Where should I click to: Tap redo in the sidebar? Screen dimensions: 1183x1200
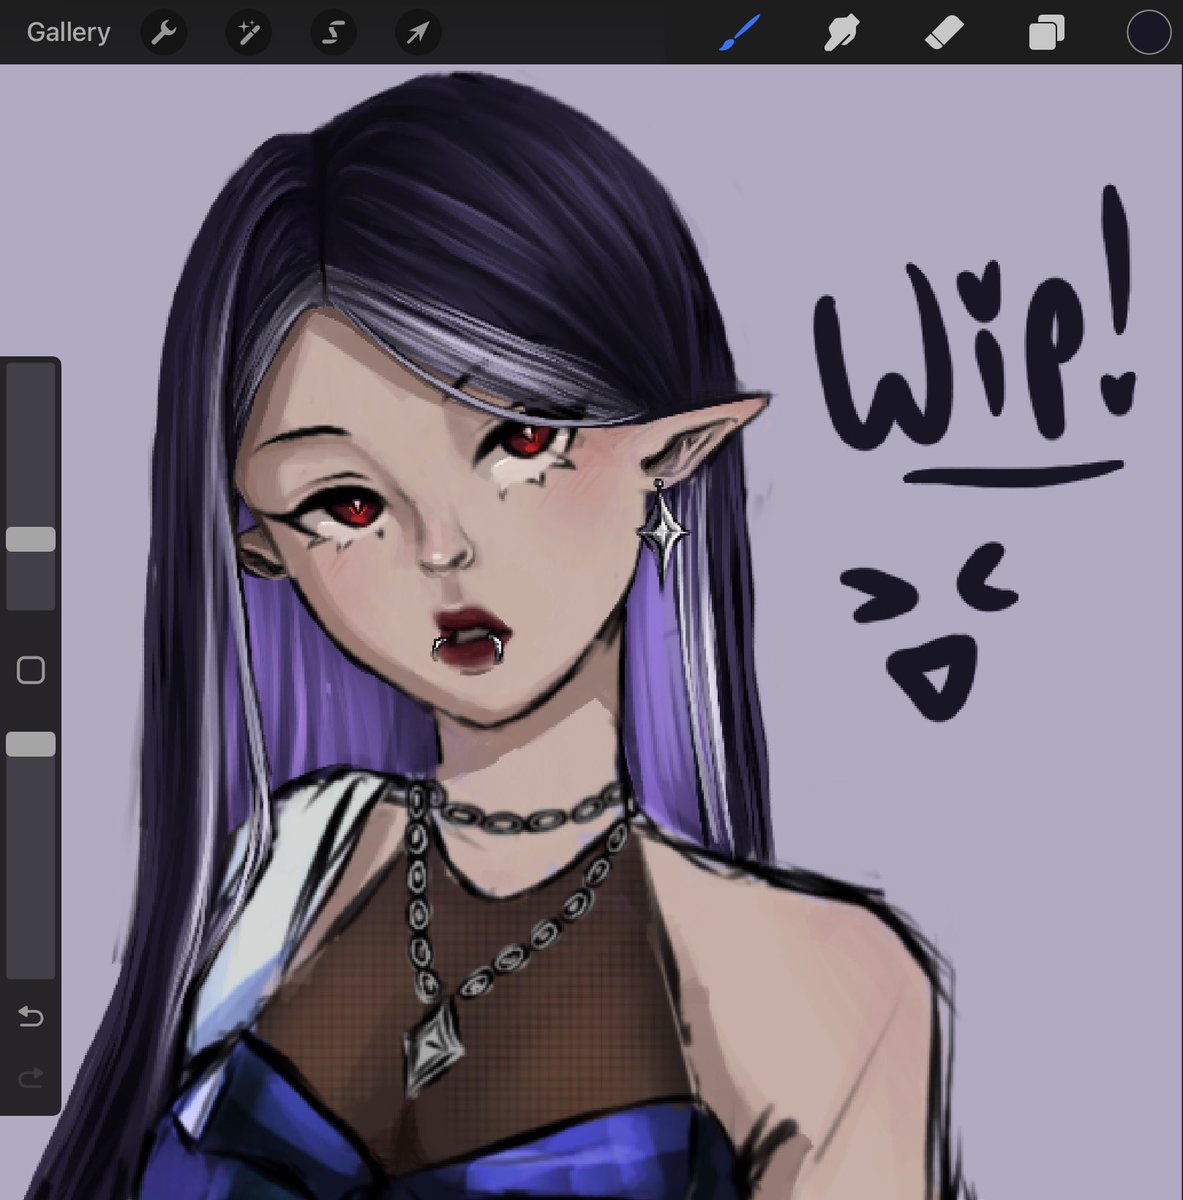(x=30, y=1077)
